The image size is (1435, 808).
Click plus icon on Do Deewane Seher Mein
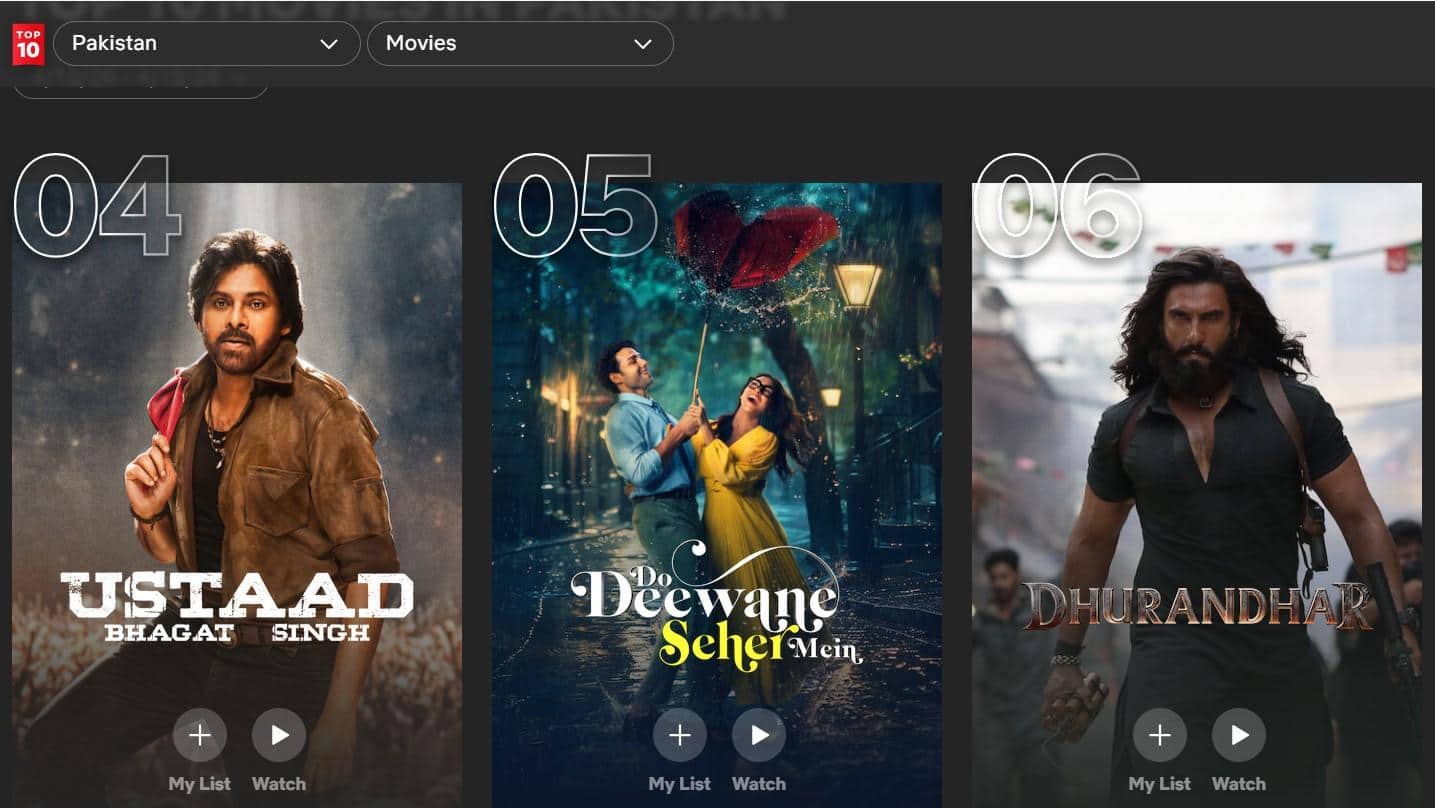click(680, 736)
